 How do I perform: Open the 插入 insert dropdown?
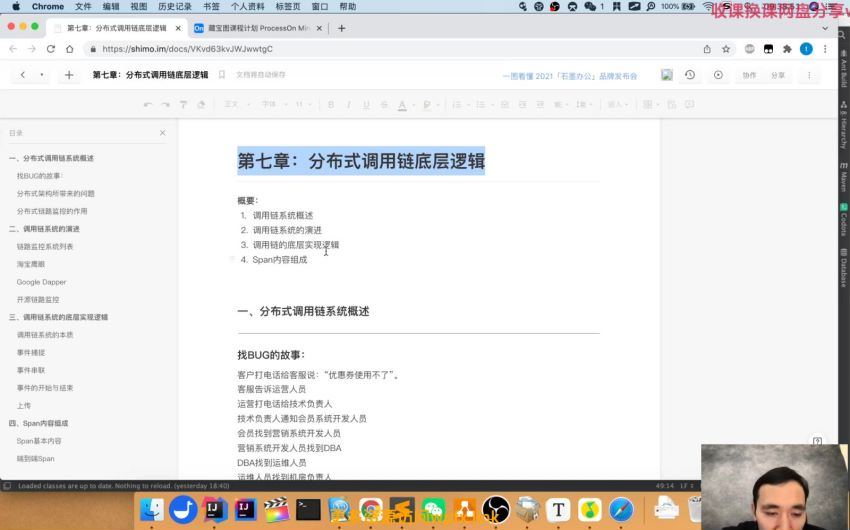point(617,105)
